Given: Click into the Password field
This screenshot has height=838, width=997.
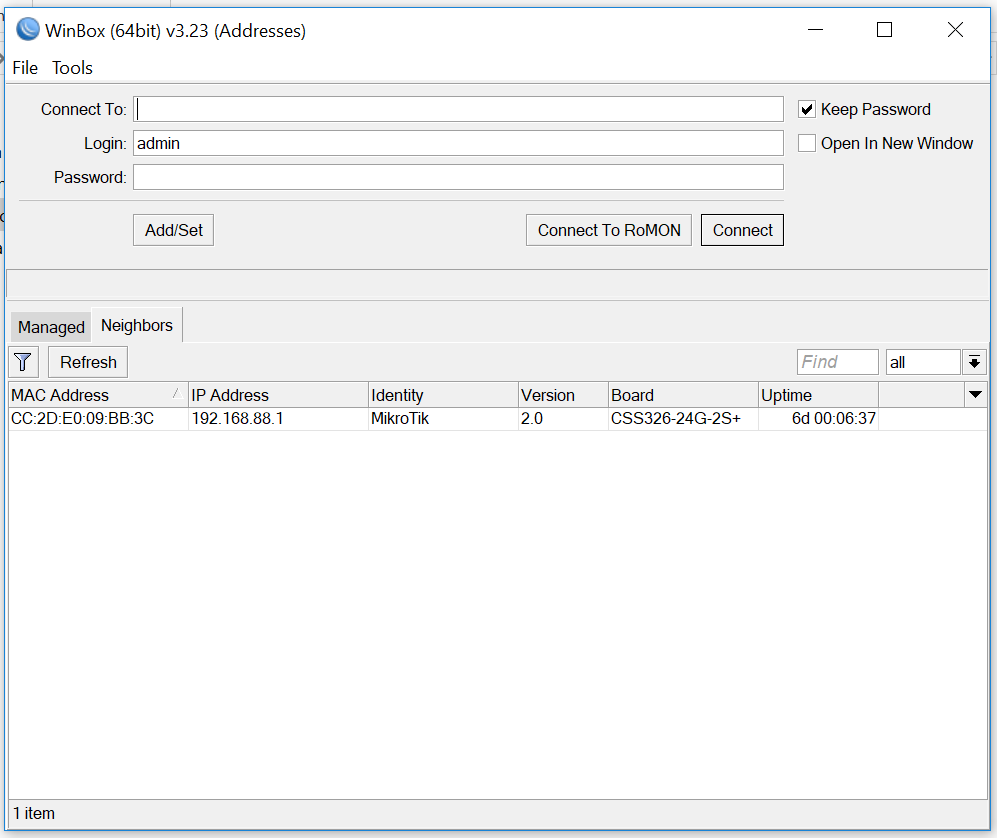Looking at the screenshot, I should [458, 177].
